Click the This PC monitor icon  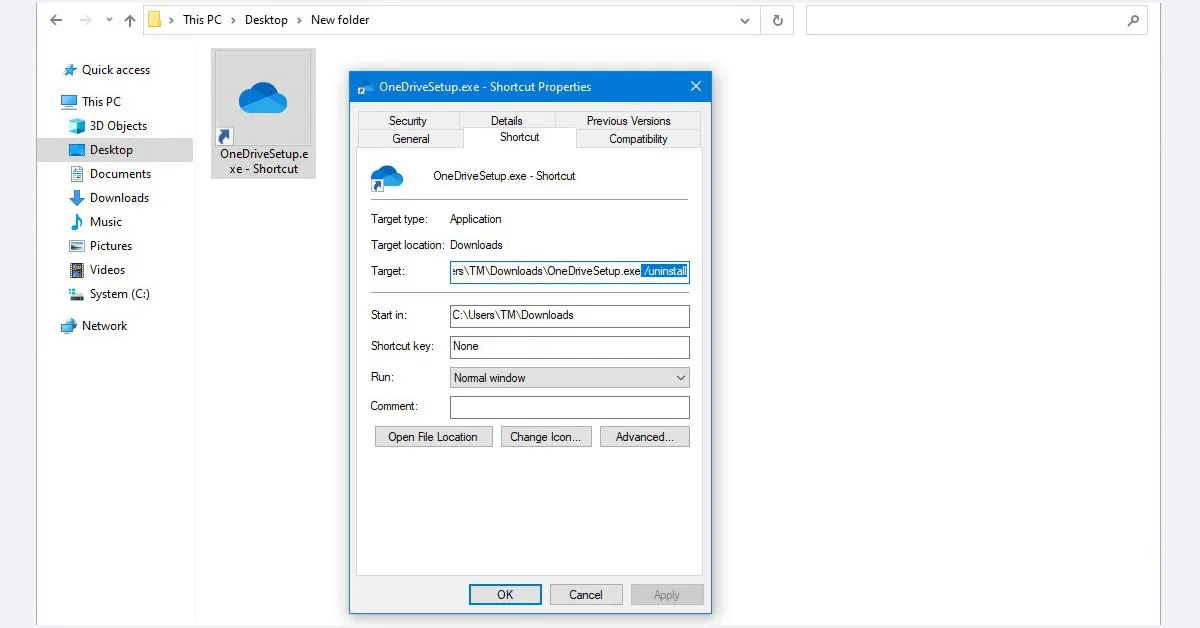click(69, 102)
